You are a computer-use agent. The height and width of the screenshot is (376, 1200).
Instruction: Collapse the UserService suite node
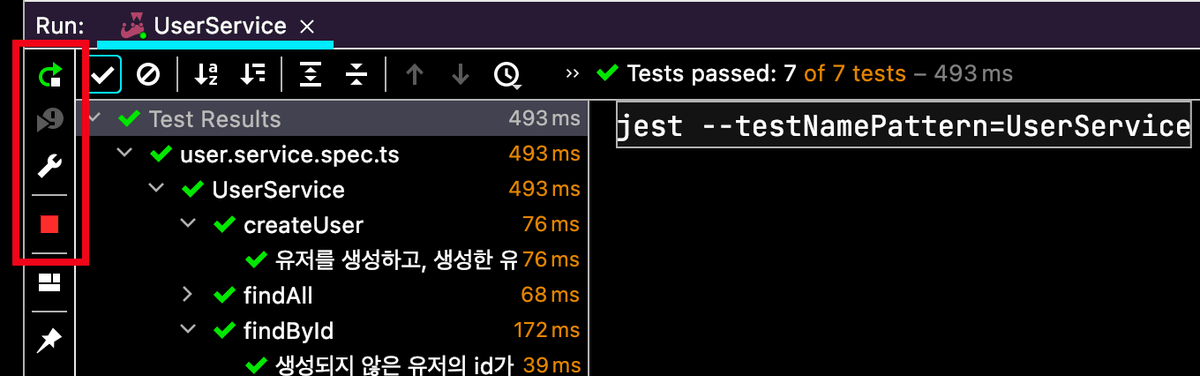coord(157,190)
